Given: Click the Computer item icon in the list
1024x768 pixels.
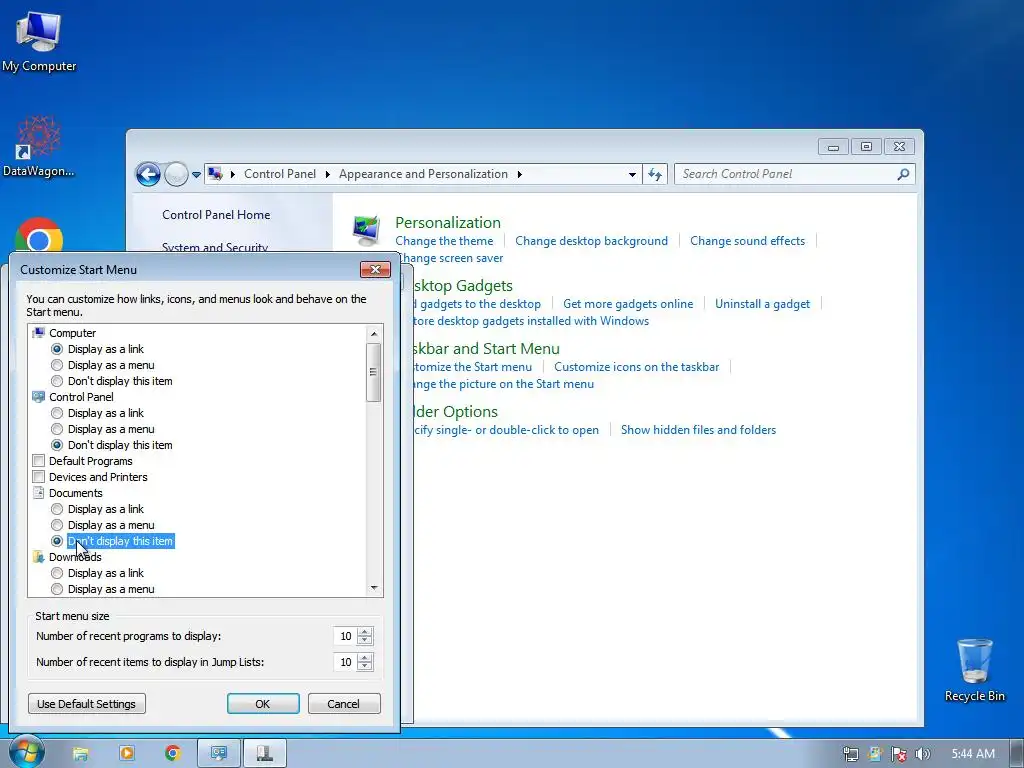Looking at the screenshot, I should click(x=39, y=333).
